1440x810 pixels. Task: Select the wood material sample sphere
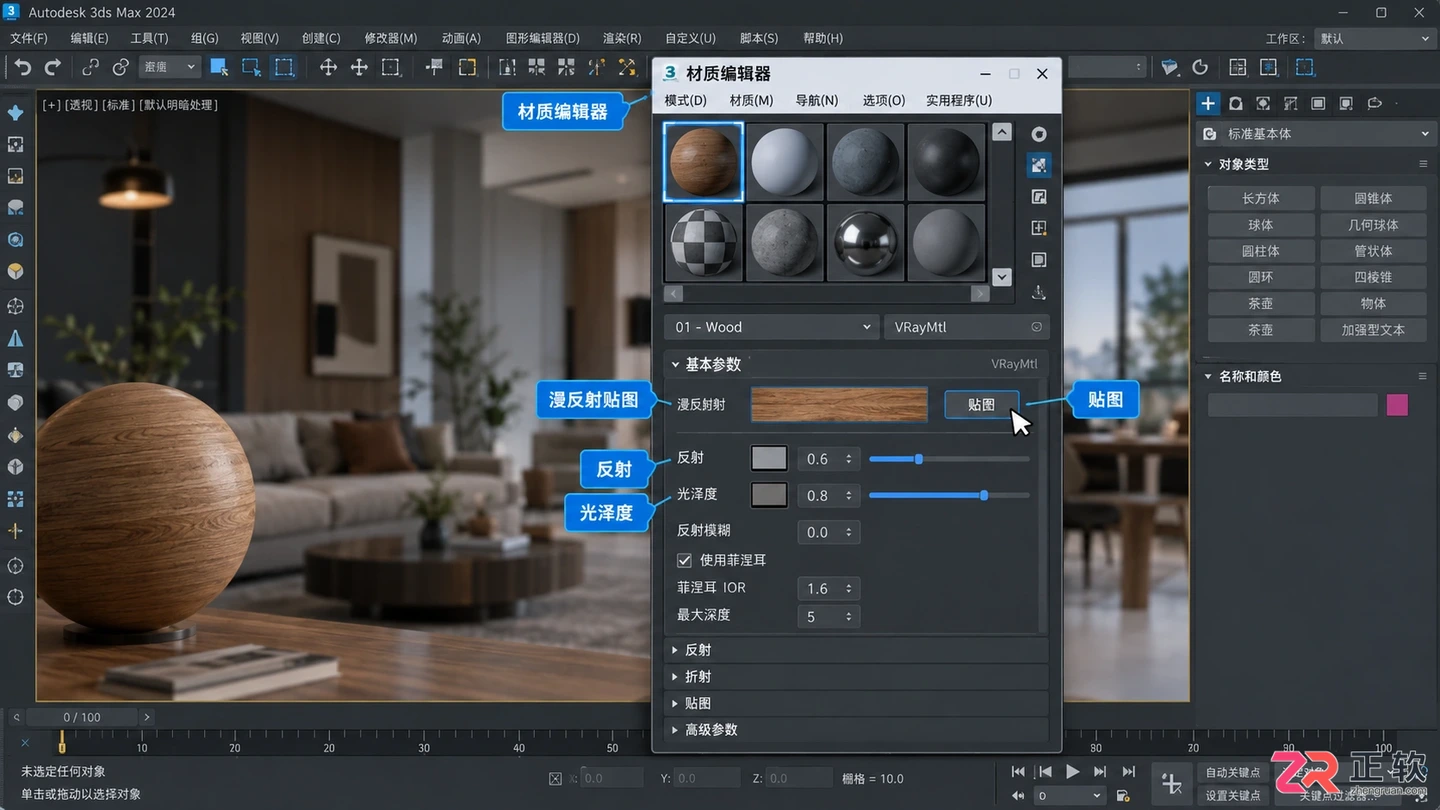703,162
